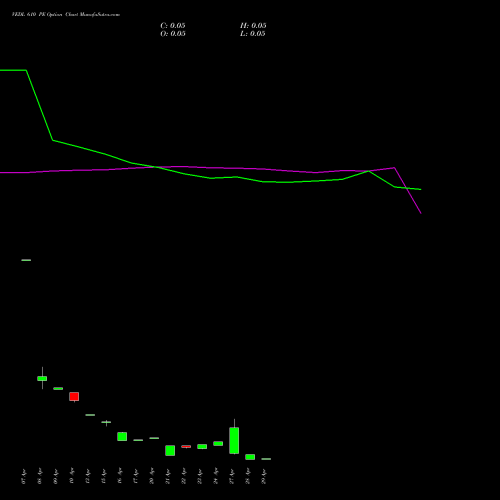Click the '10 Apr' date axis label
500x500 pixels.
72,476
